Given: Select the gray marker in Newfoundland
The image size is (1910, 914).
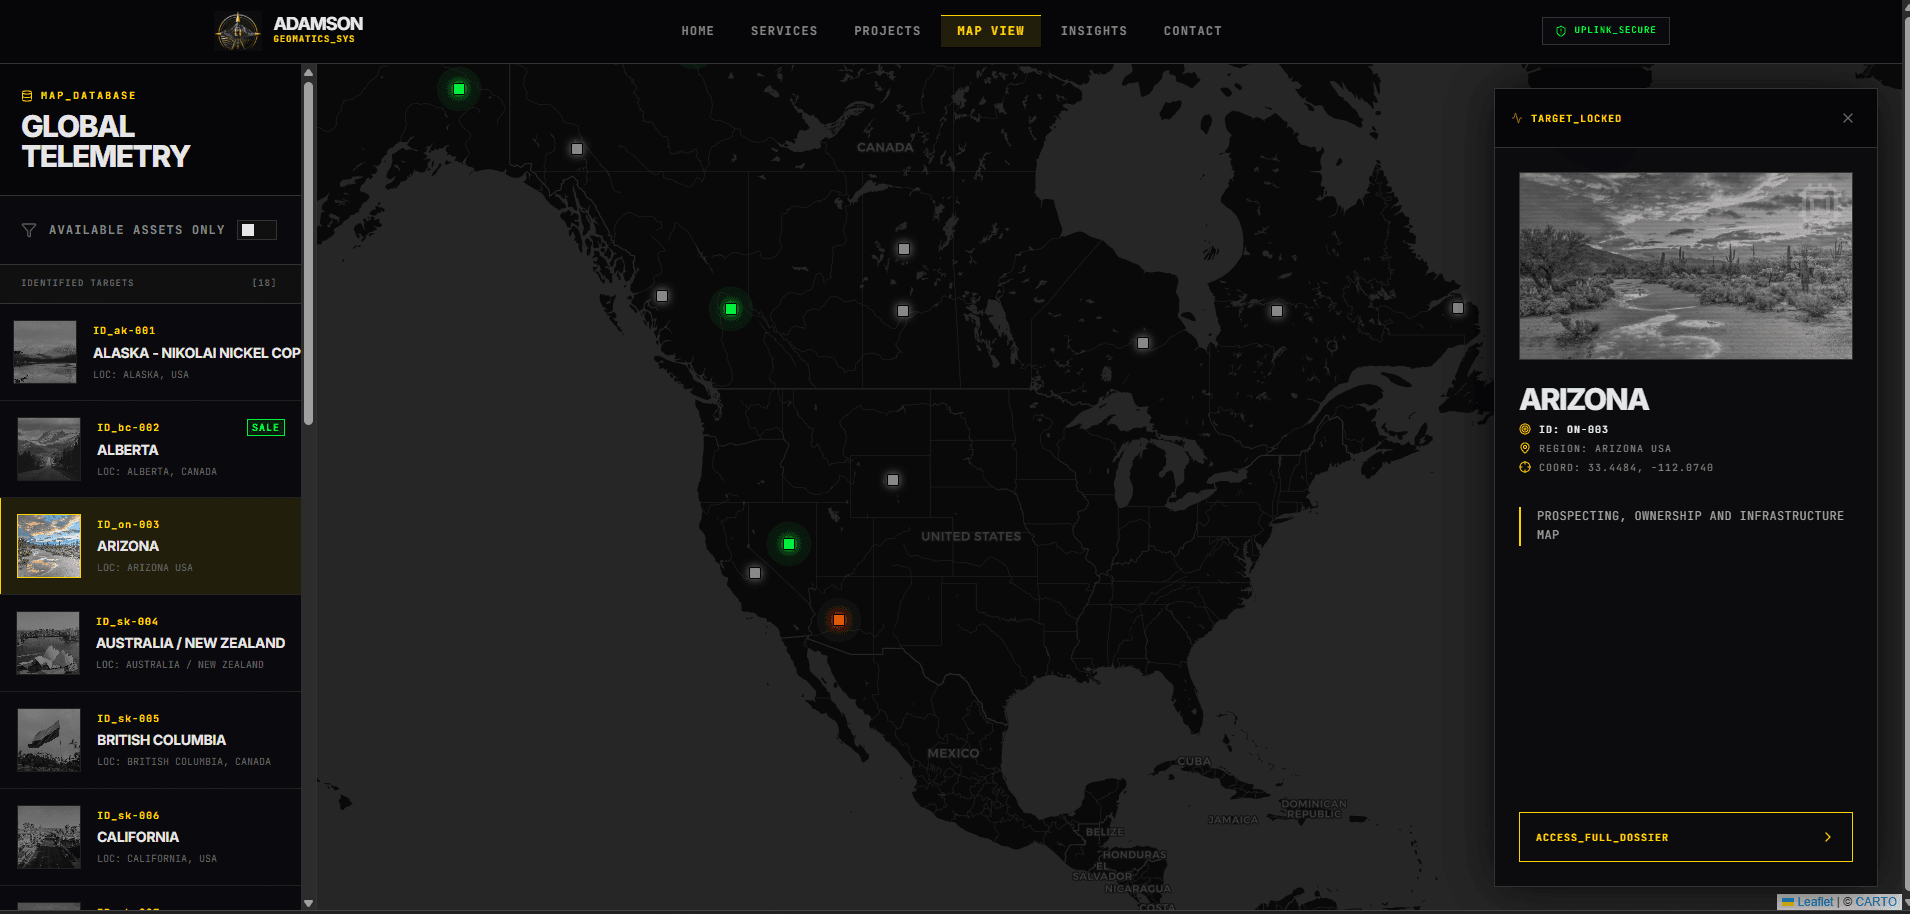Looking at the screenshot, I should point(1458,308).
